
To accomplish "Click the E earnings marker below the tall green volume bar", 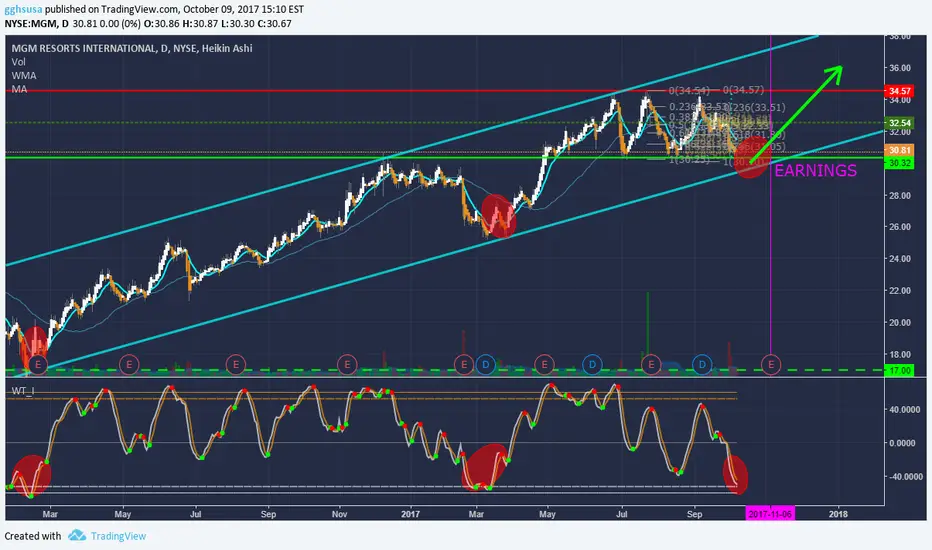I will [651, 364].
